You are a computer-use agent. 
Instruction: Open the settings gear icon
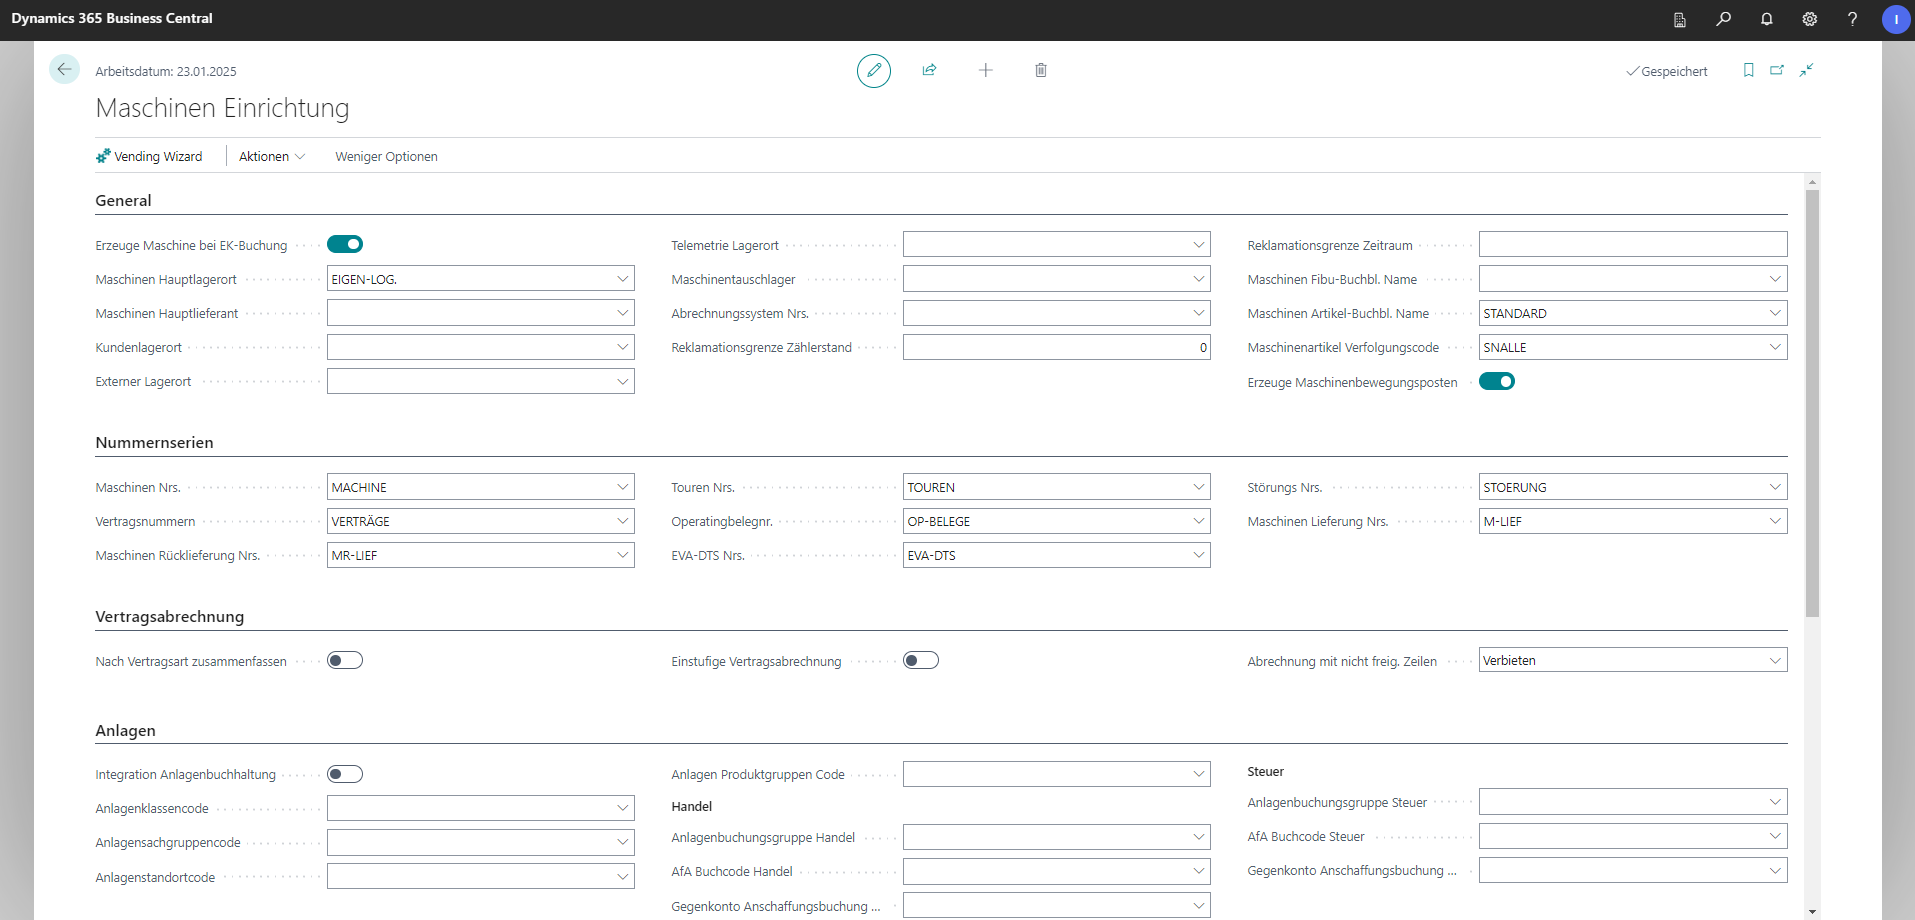click(1809, 19)
